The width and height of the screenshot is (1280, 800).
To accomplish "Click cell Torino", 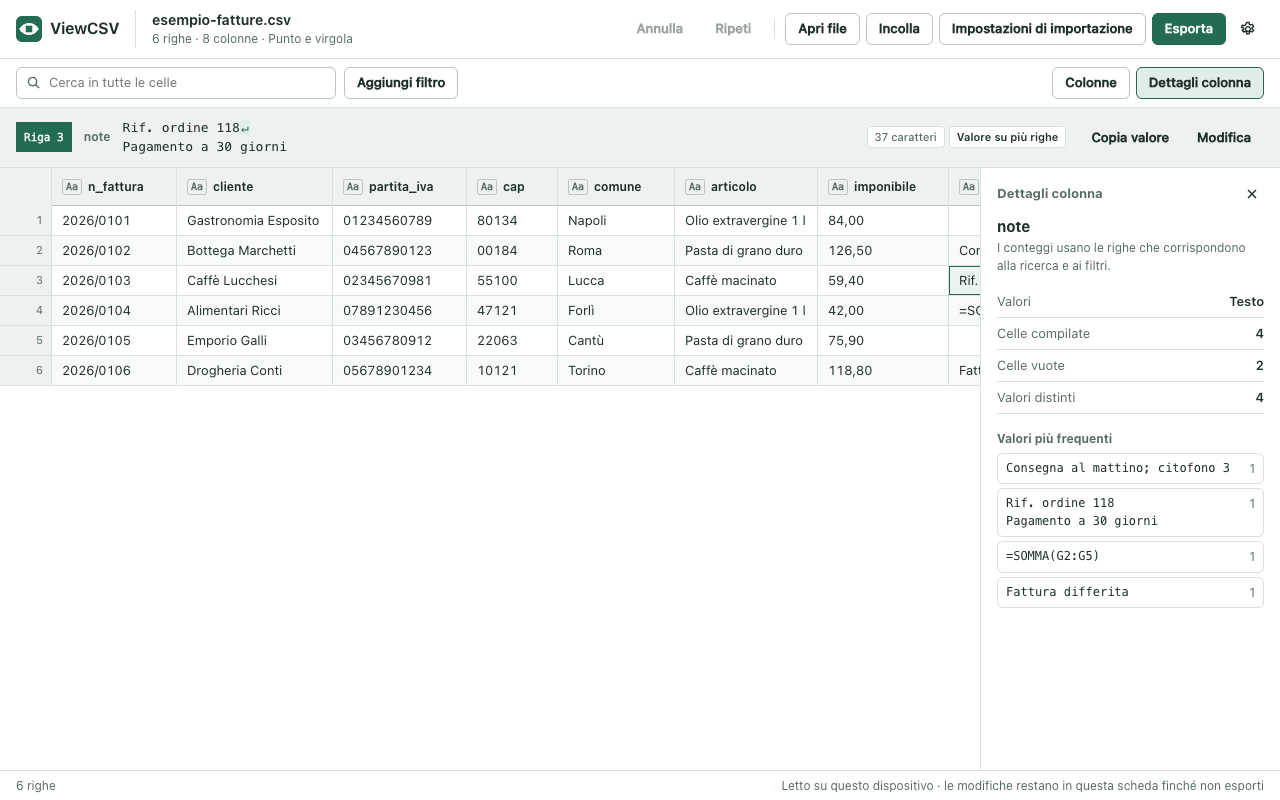I will [616, 371].
